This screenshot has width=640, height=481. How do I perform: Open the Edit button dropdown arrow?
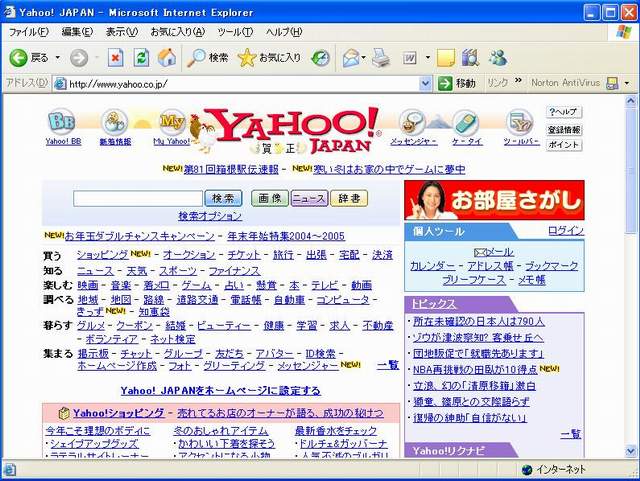pyautogui.click(x=427, y=58)
